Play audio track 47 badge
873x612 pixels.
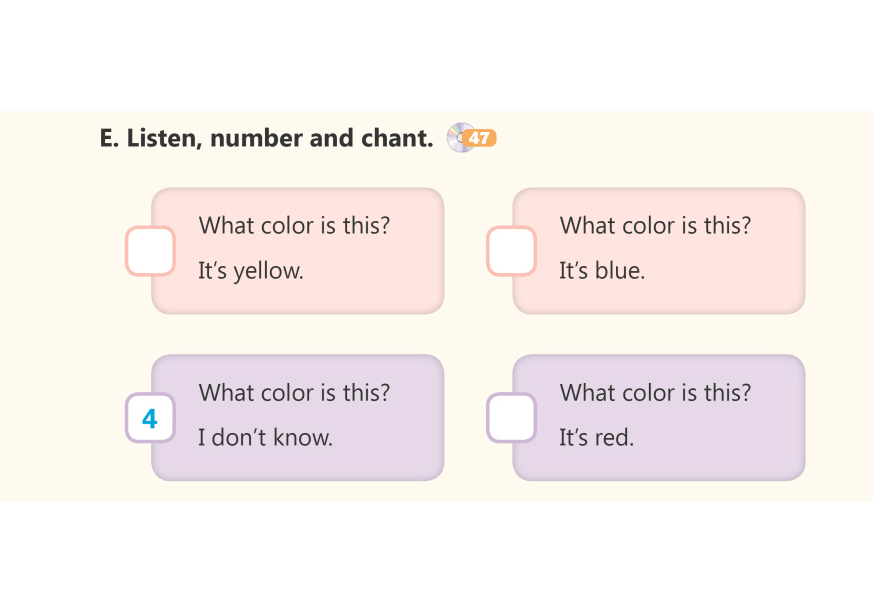(481, 138)
